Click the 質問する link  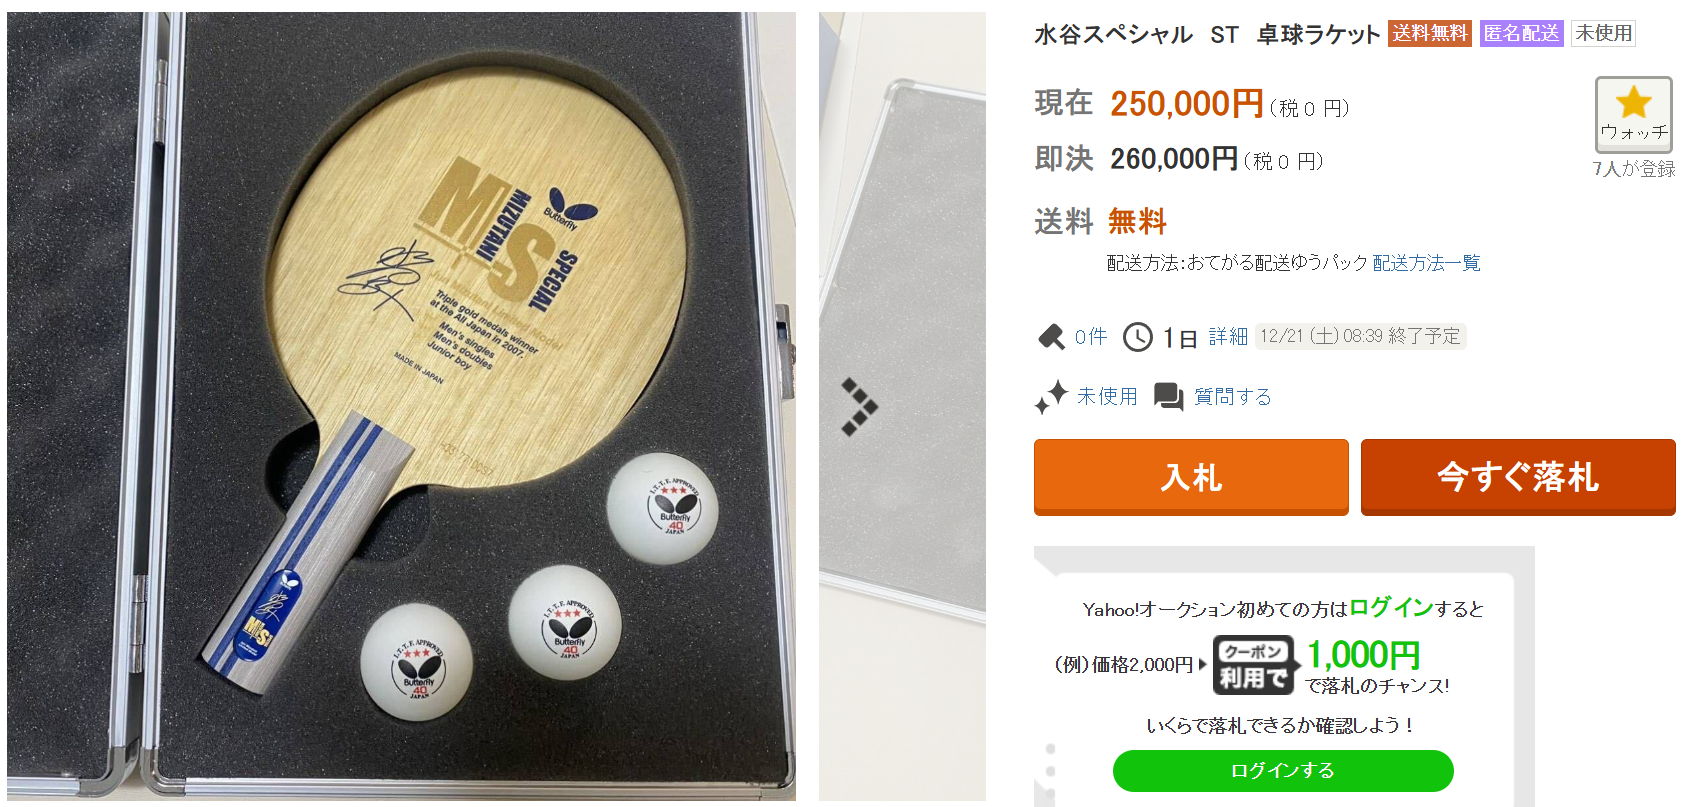1233,397
